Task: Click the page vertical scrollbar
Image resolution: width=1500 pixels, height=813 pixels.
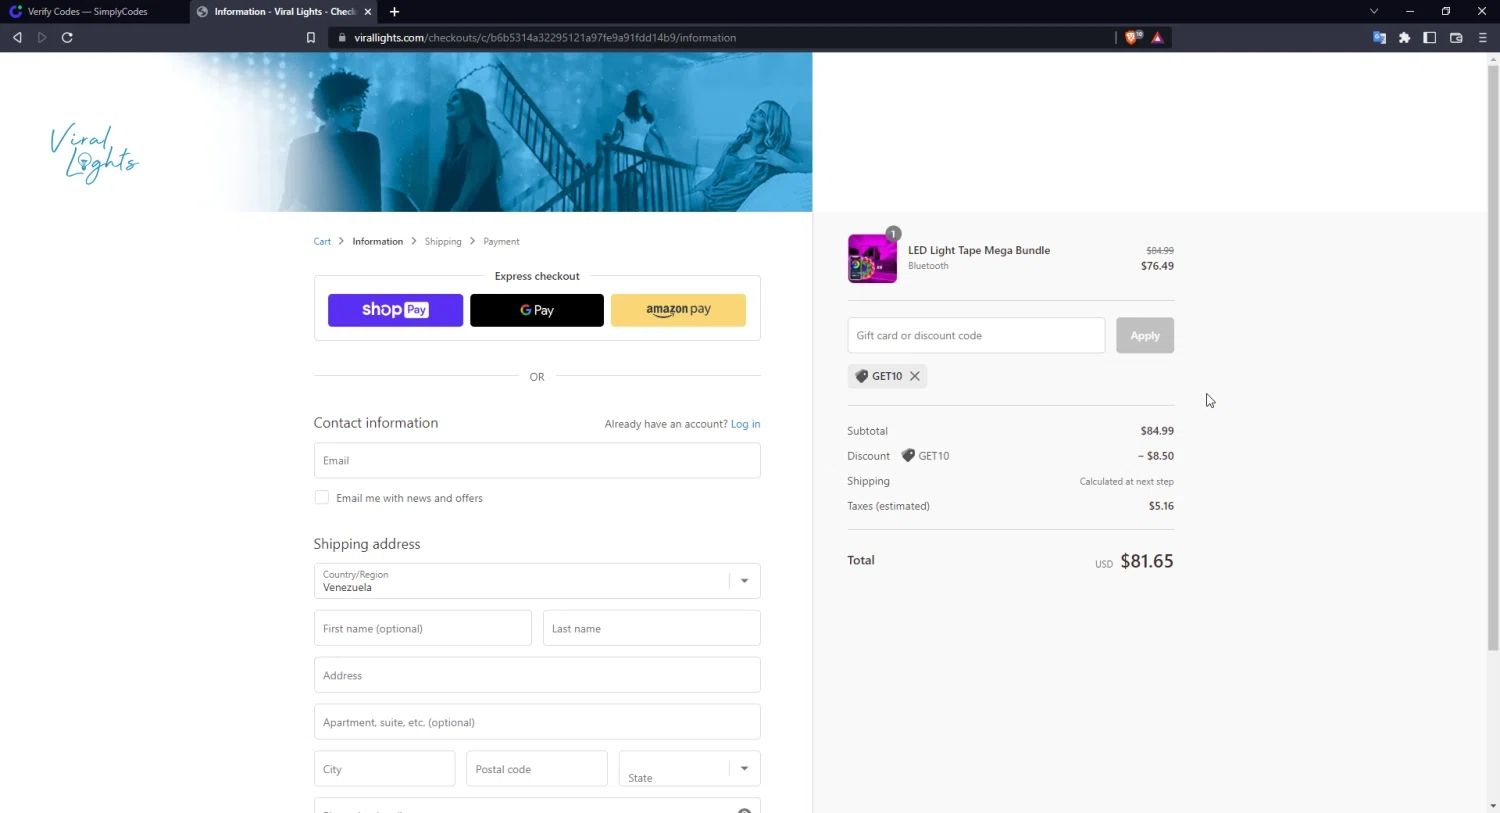Action: (x=1493, y=358)
